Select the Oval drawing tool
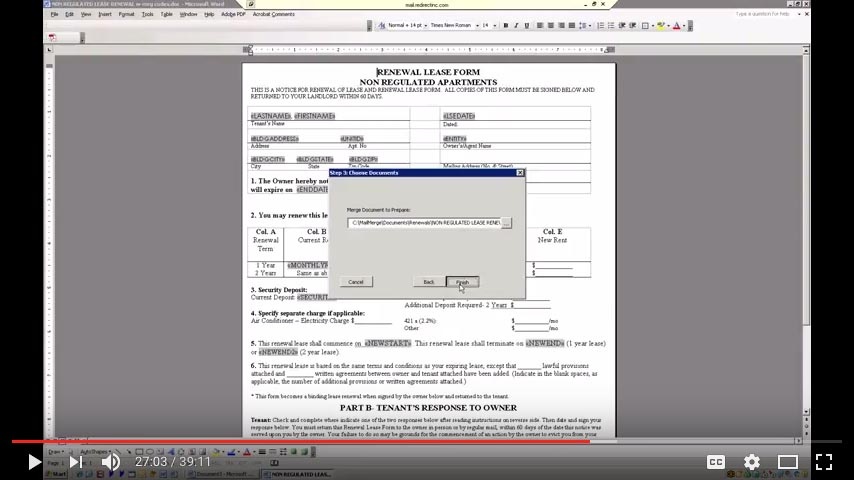The width and height of the screenshot is (854, 480). (150, 452)
